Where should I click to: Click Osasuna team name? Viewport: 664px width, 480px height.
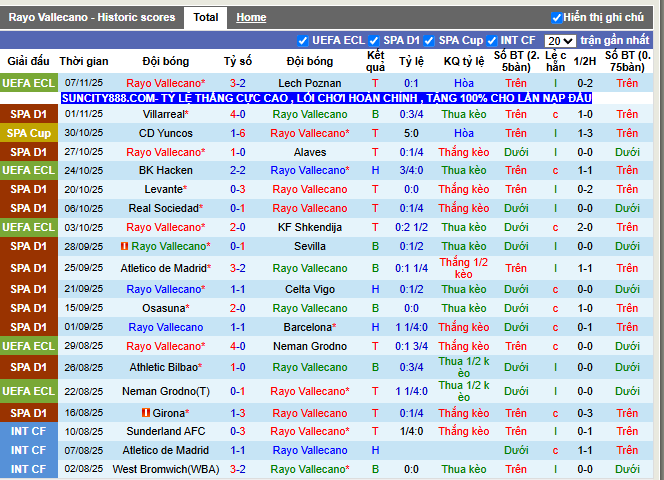[166, 308]
